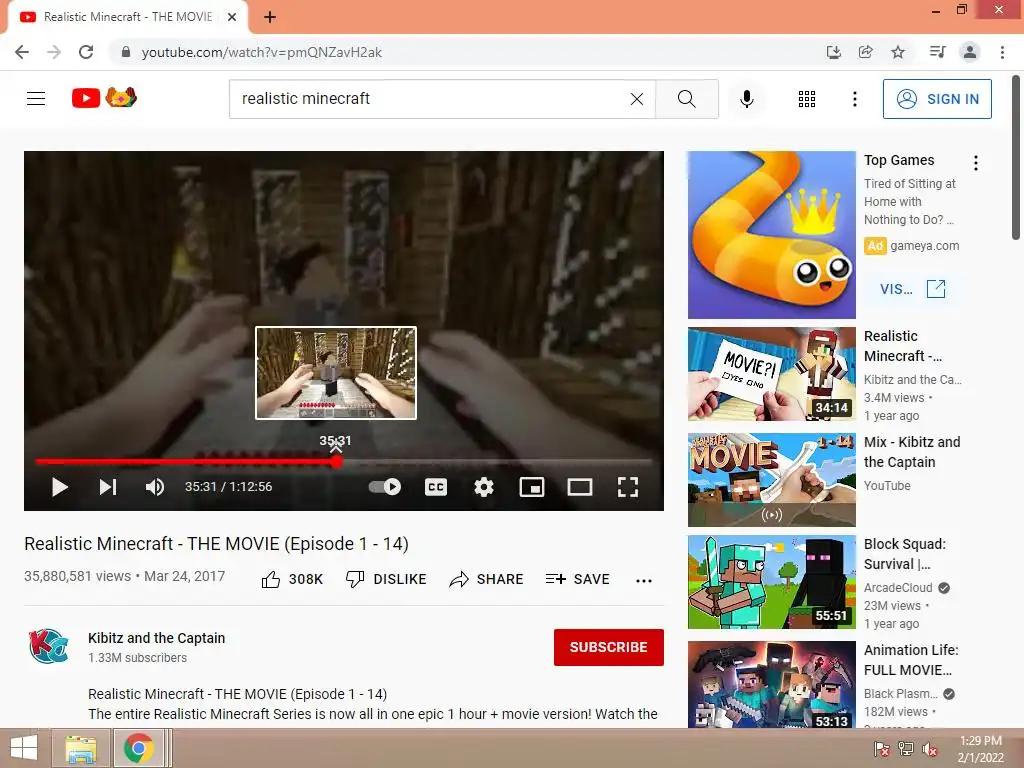
Task: Open the Chrome three-dot menu
Action: click(1002, 52)
